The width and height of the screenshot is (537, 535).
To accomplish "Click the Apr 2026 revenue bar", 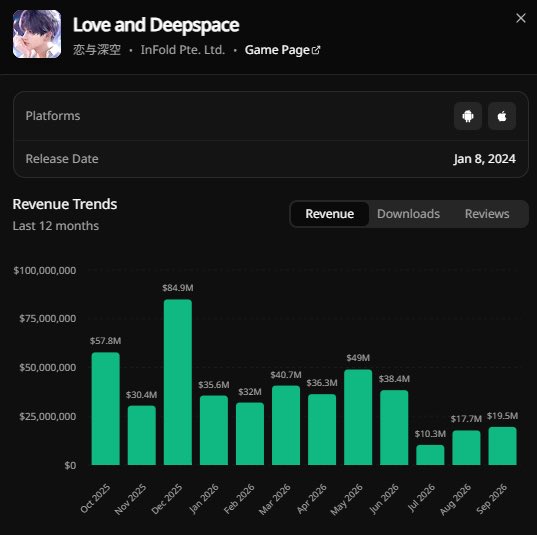I will (322, 430).
